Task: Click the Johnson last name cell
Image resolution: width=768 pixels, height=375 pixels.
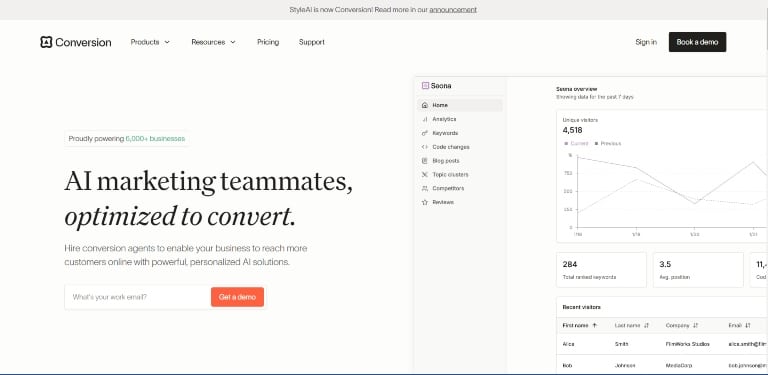Action: (625, 366)
